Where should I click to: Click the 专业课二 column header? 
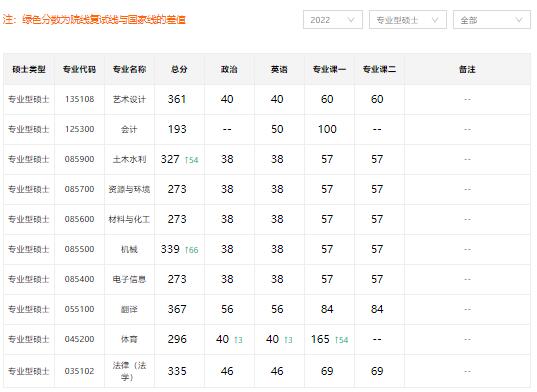[379, 69]
